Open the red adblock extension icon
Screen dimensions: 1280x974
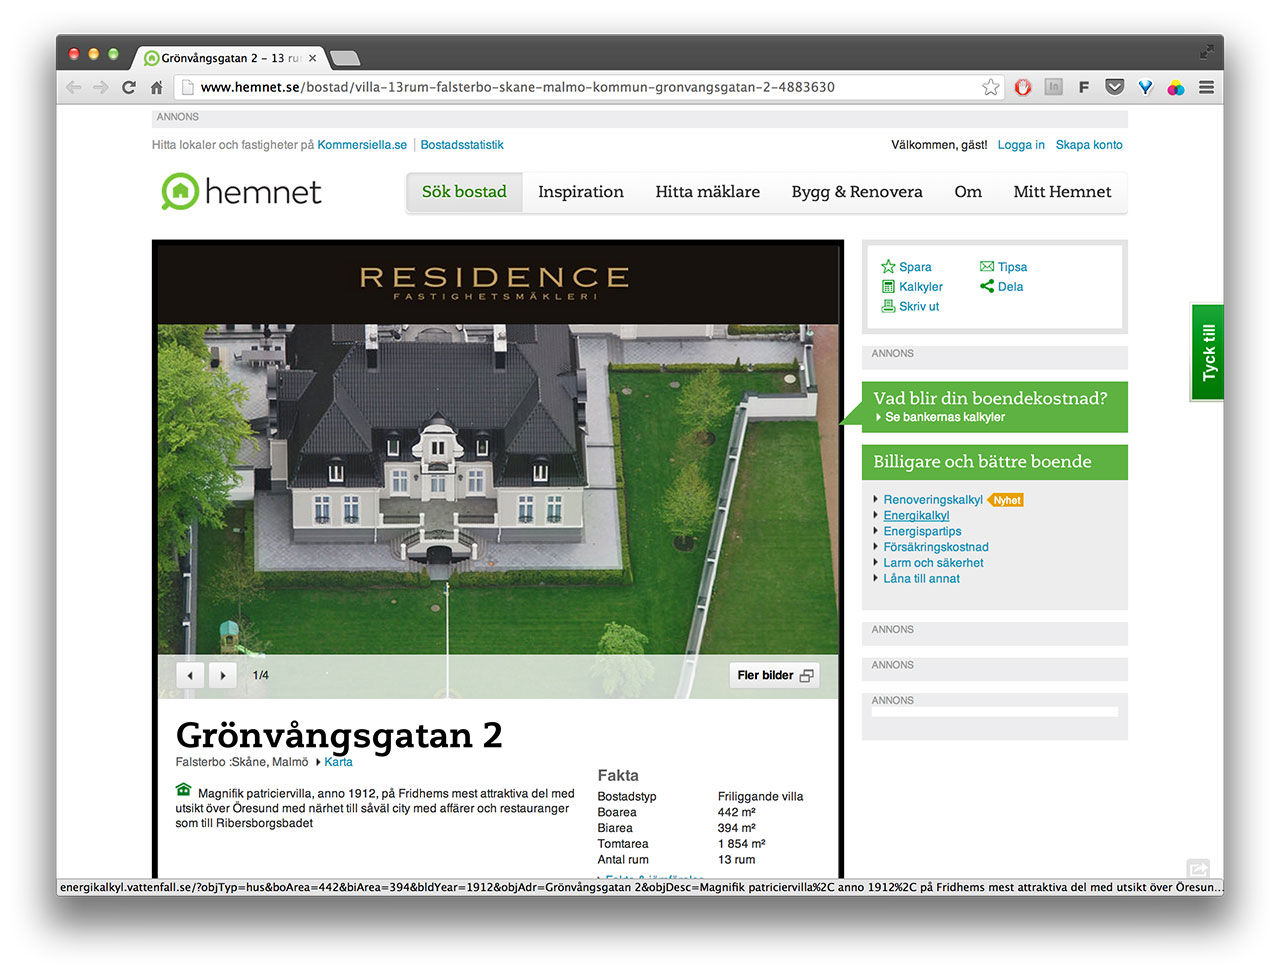[1023, 87]
